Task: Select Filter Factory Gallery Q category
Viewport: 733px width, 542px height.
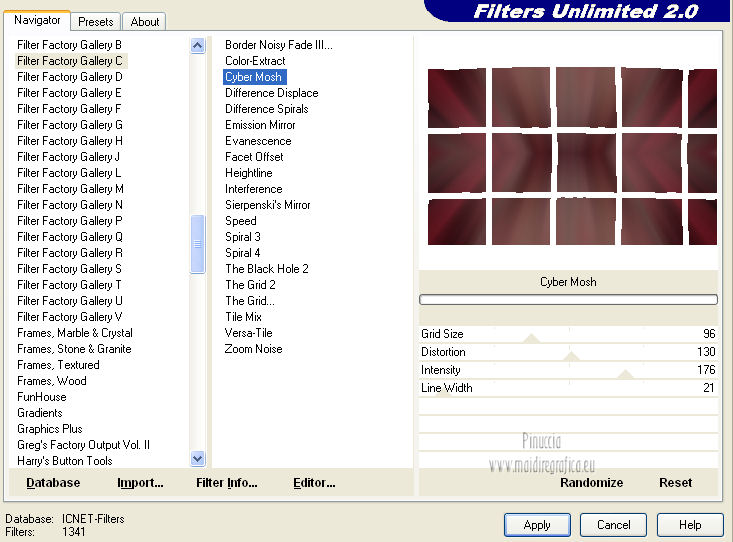Action: 70,237
